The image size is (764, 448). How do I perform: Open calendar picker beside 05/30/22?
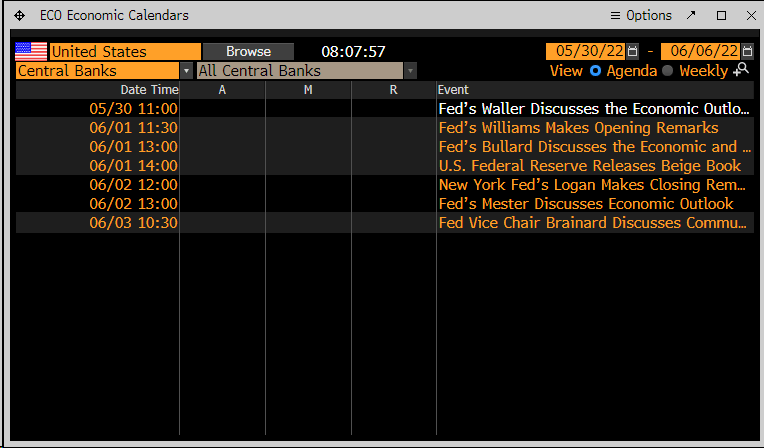(632, 51)
